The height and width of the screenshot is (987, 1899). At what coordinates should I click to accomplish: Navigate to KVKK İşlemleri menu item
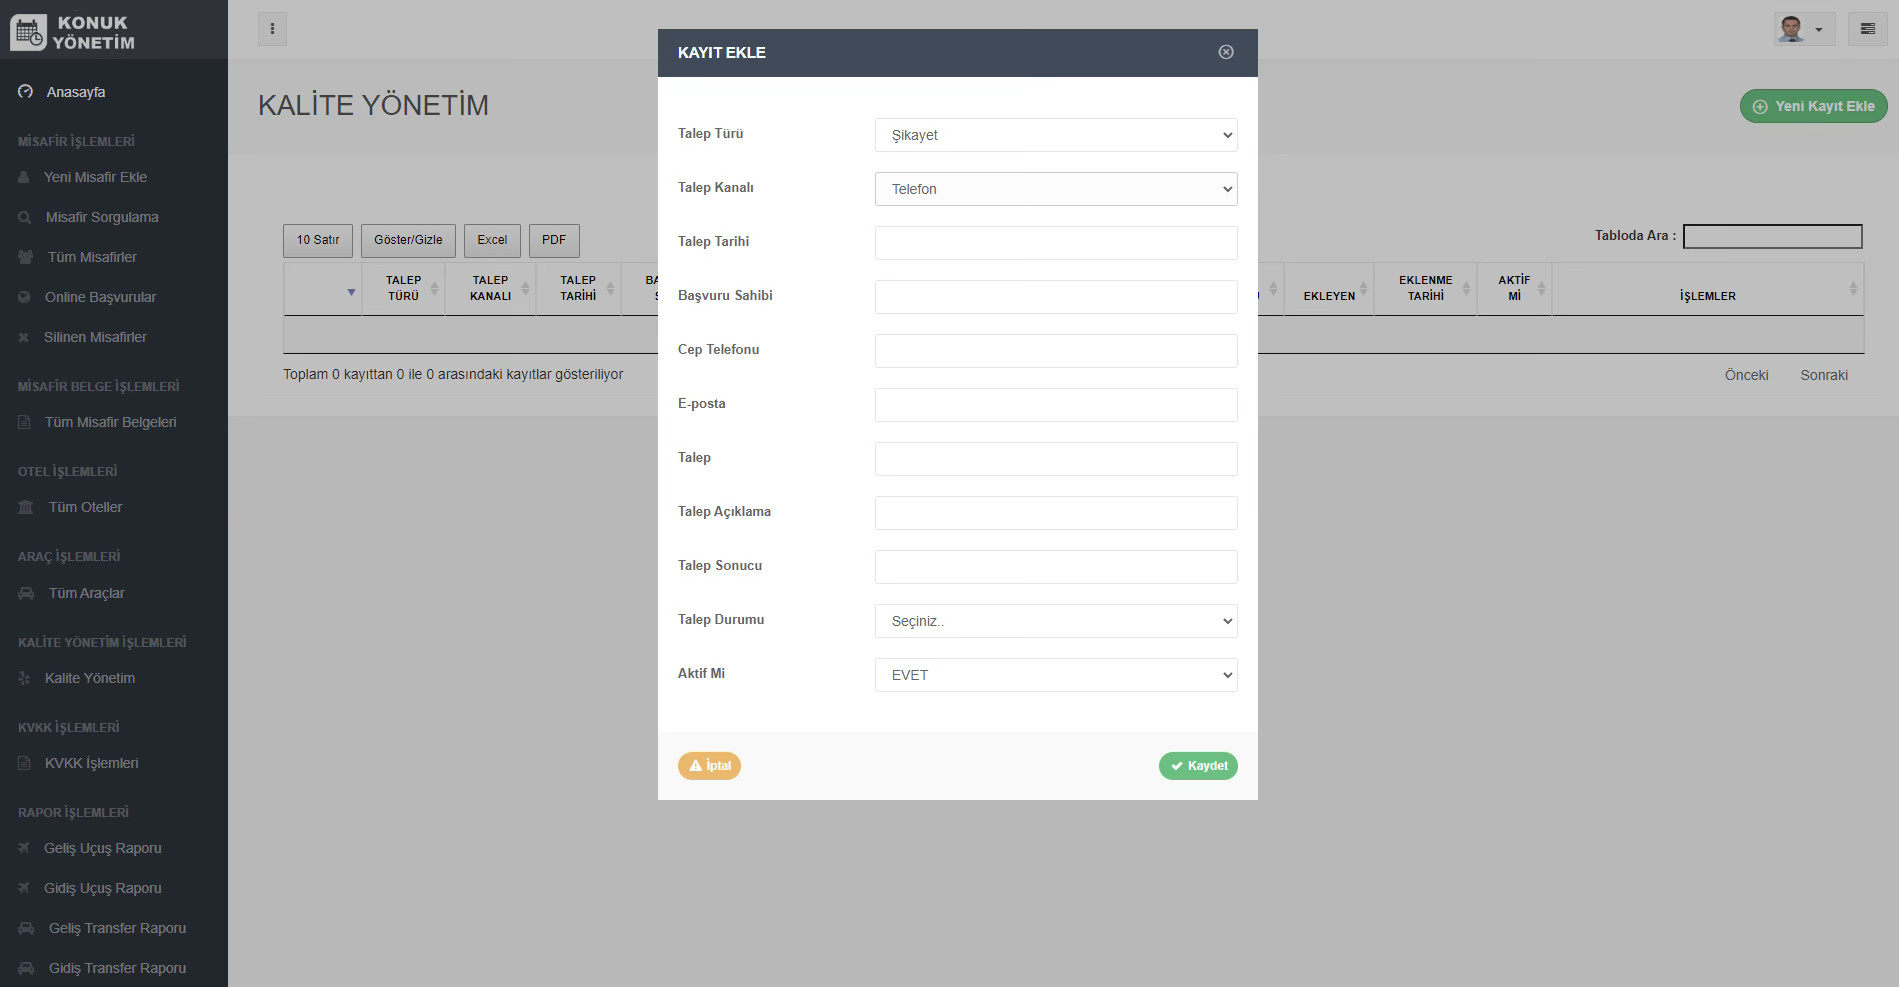point(91,763)
